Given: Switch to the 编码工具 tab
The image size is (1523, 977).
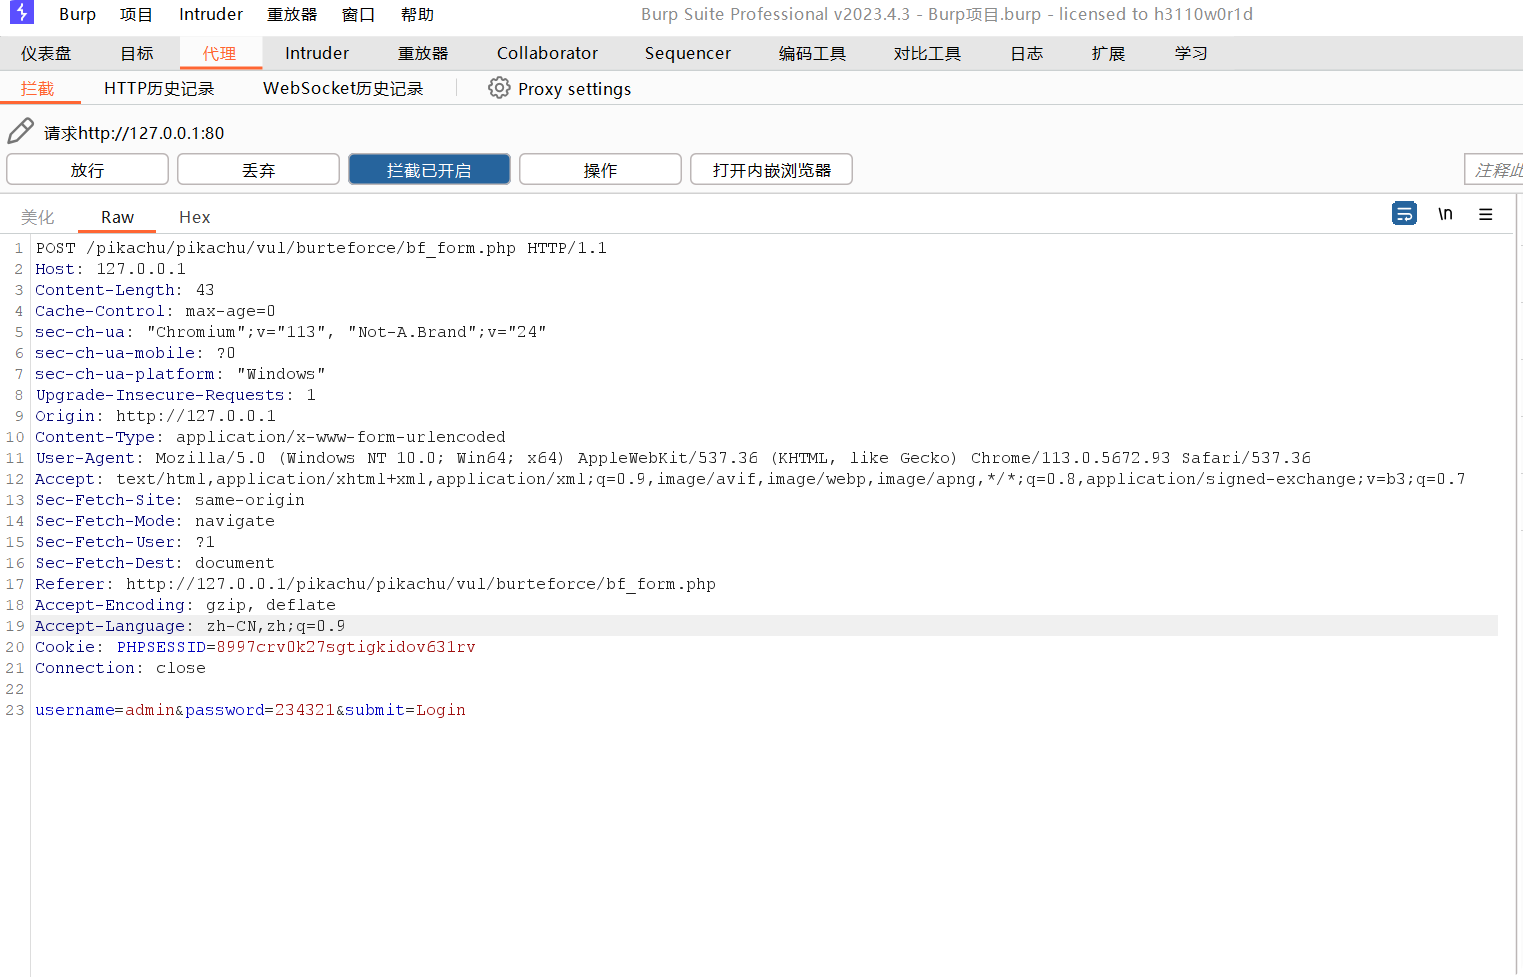Looking at the screenshot, I should click(x=812, y=53).
